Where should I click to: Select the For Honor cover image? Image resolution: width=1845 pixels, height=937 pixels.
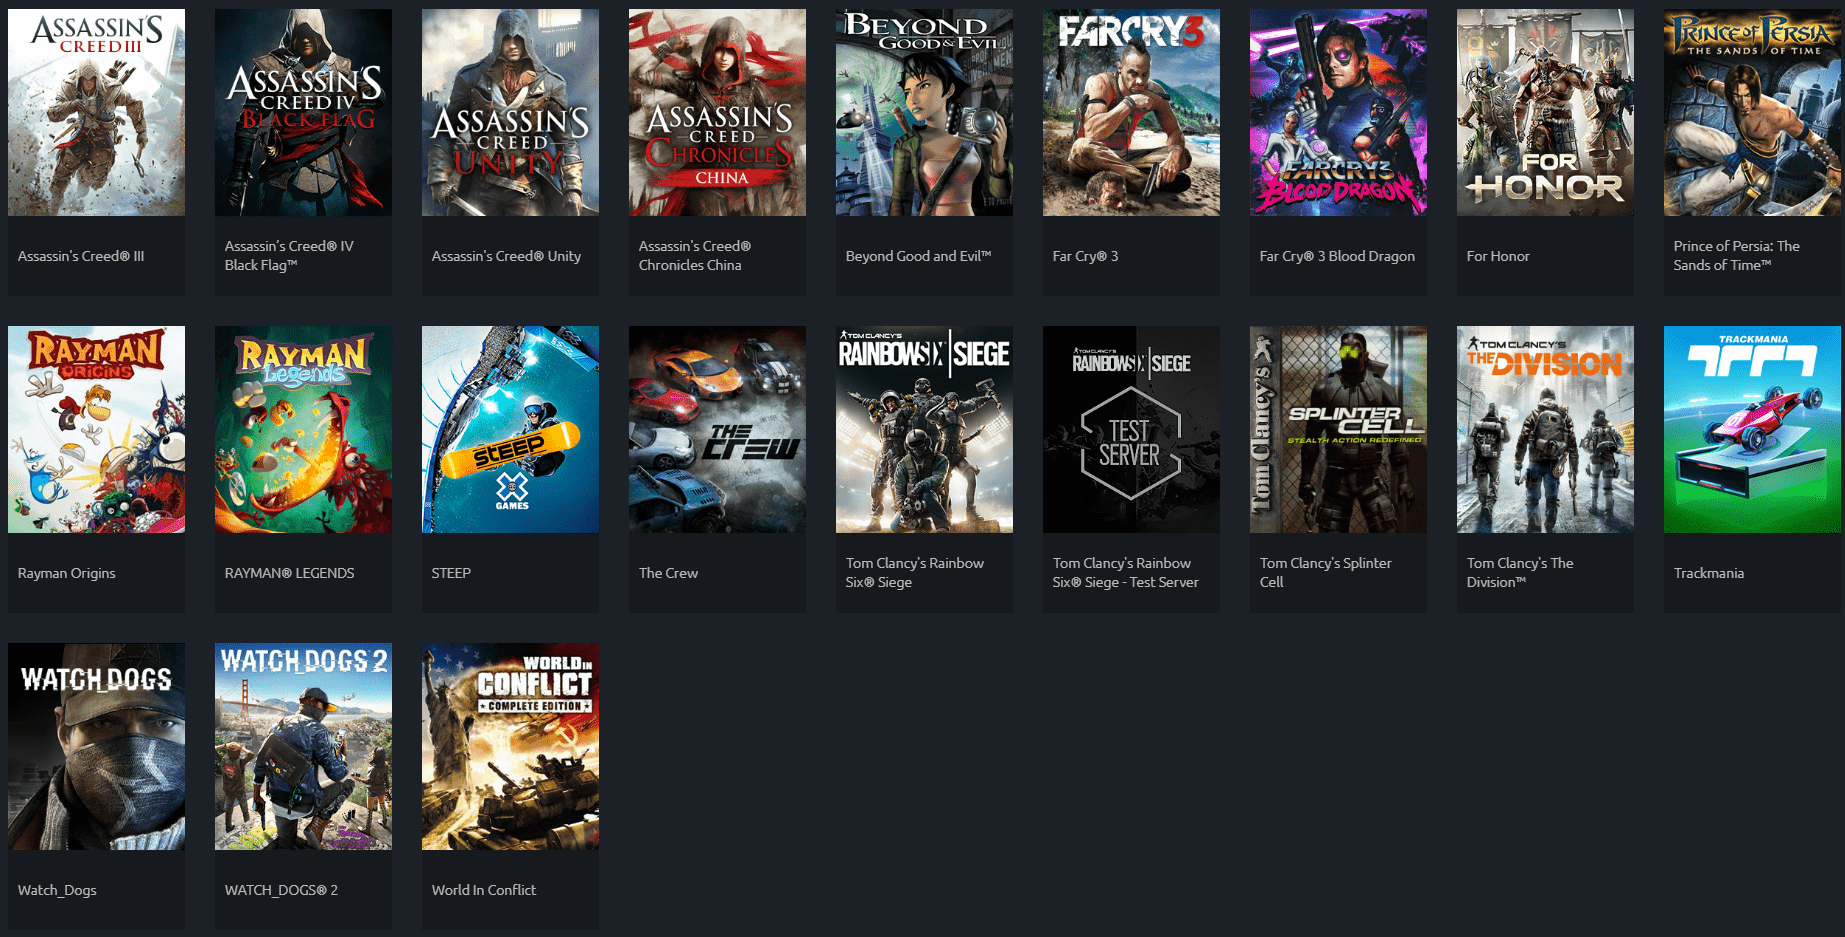(x=1545, y=112)
